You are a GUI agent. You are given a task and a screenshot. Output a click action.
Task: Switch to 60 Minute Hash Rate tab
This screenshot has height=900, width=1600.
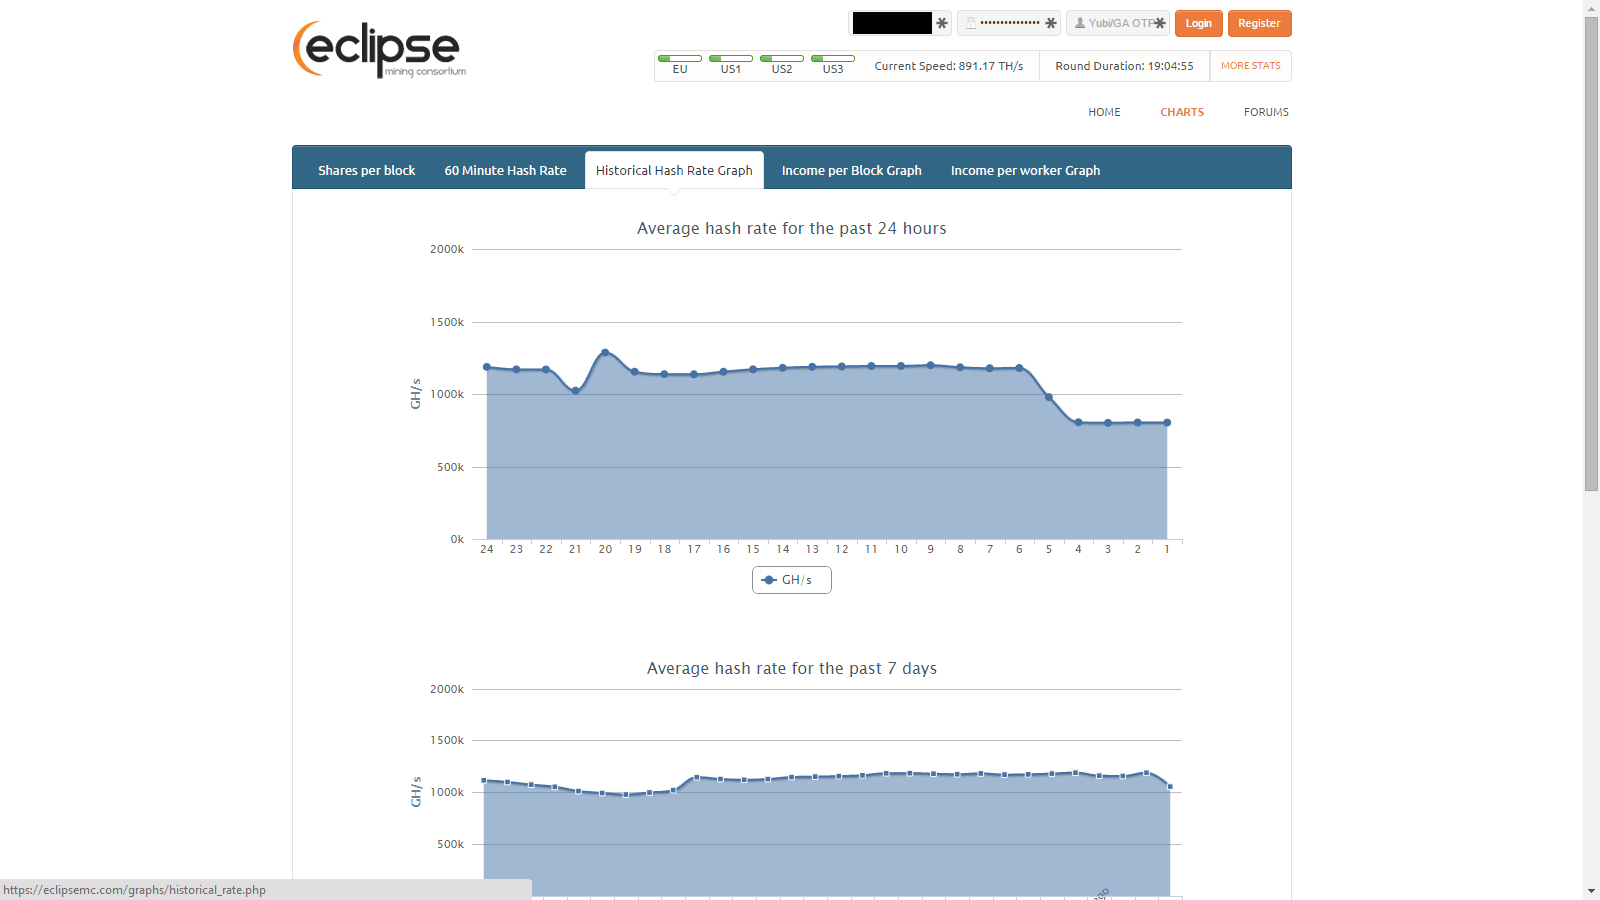(505, 171)
